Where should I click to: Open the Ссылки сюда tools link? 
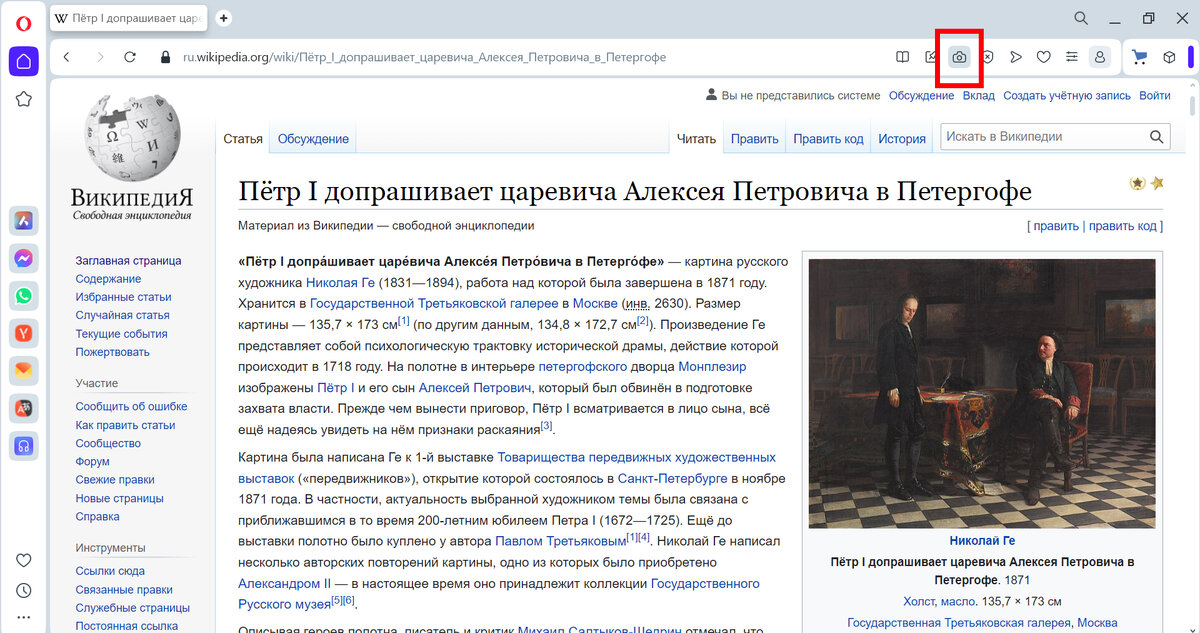click(x=110, y=571)
